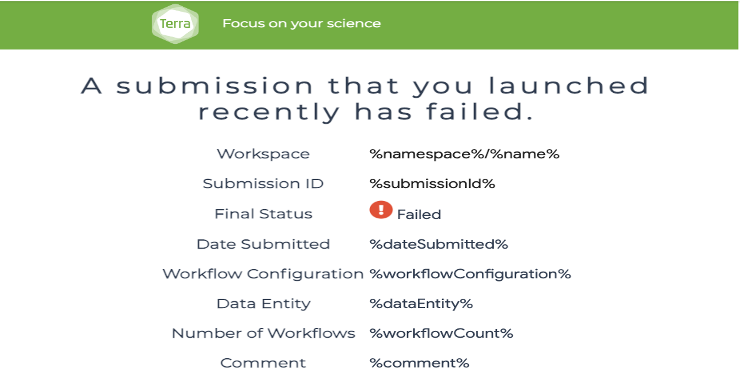The width and height of the screenshot is (740, 374).
Task: Click the Workflow Configuration label
Action: coord(263,274)
